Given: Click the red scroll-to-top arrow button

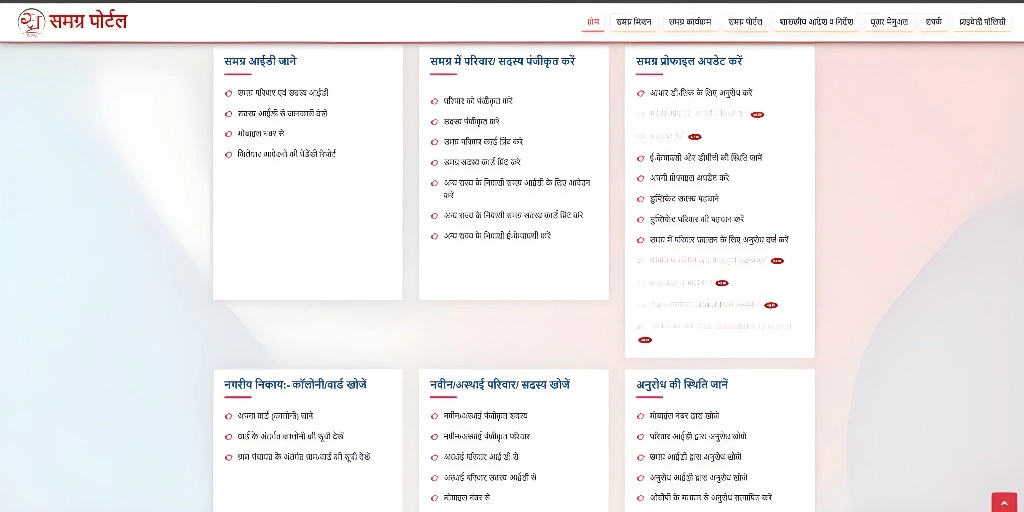Looking at the screenshot, I should click(1004, 502).
